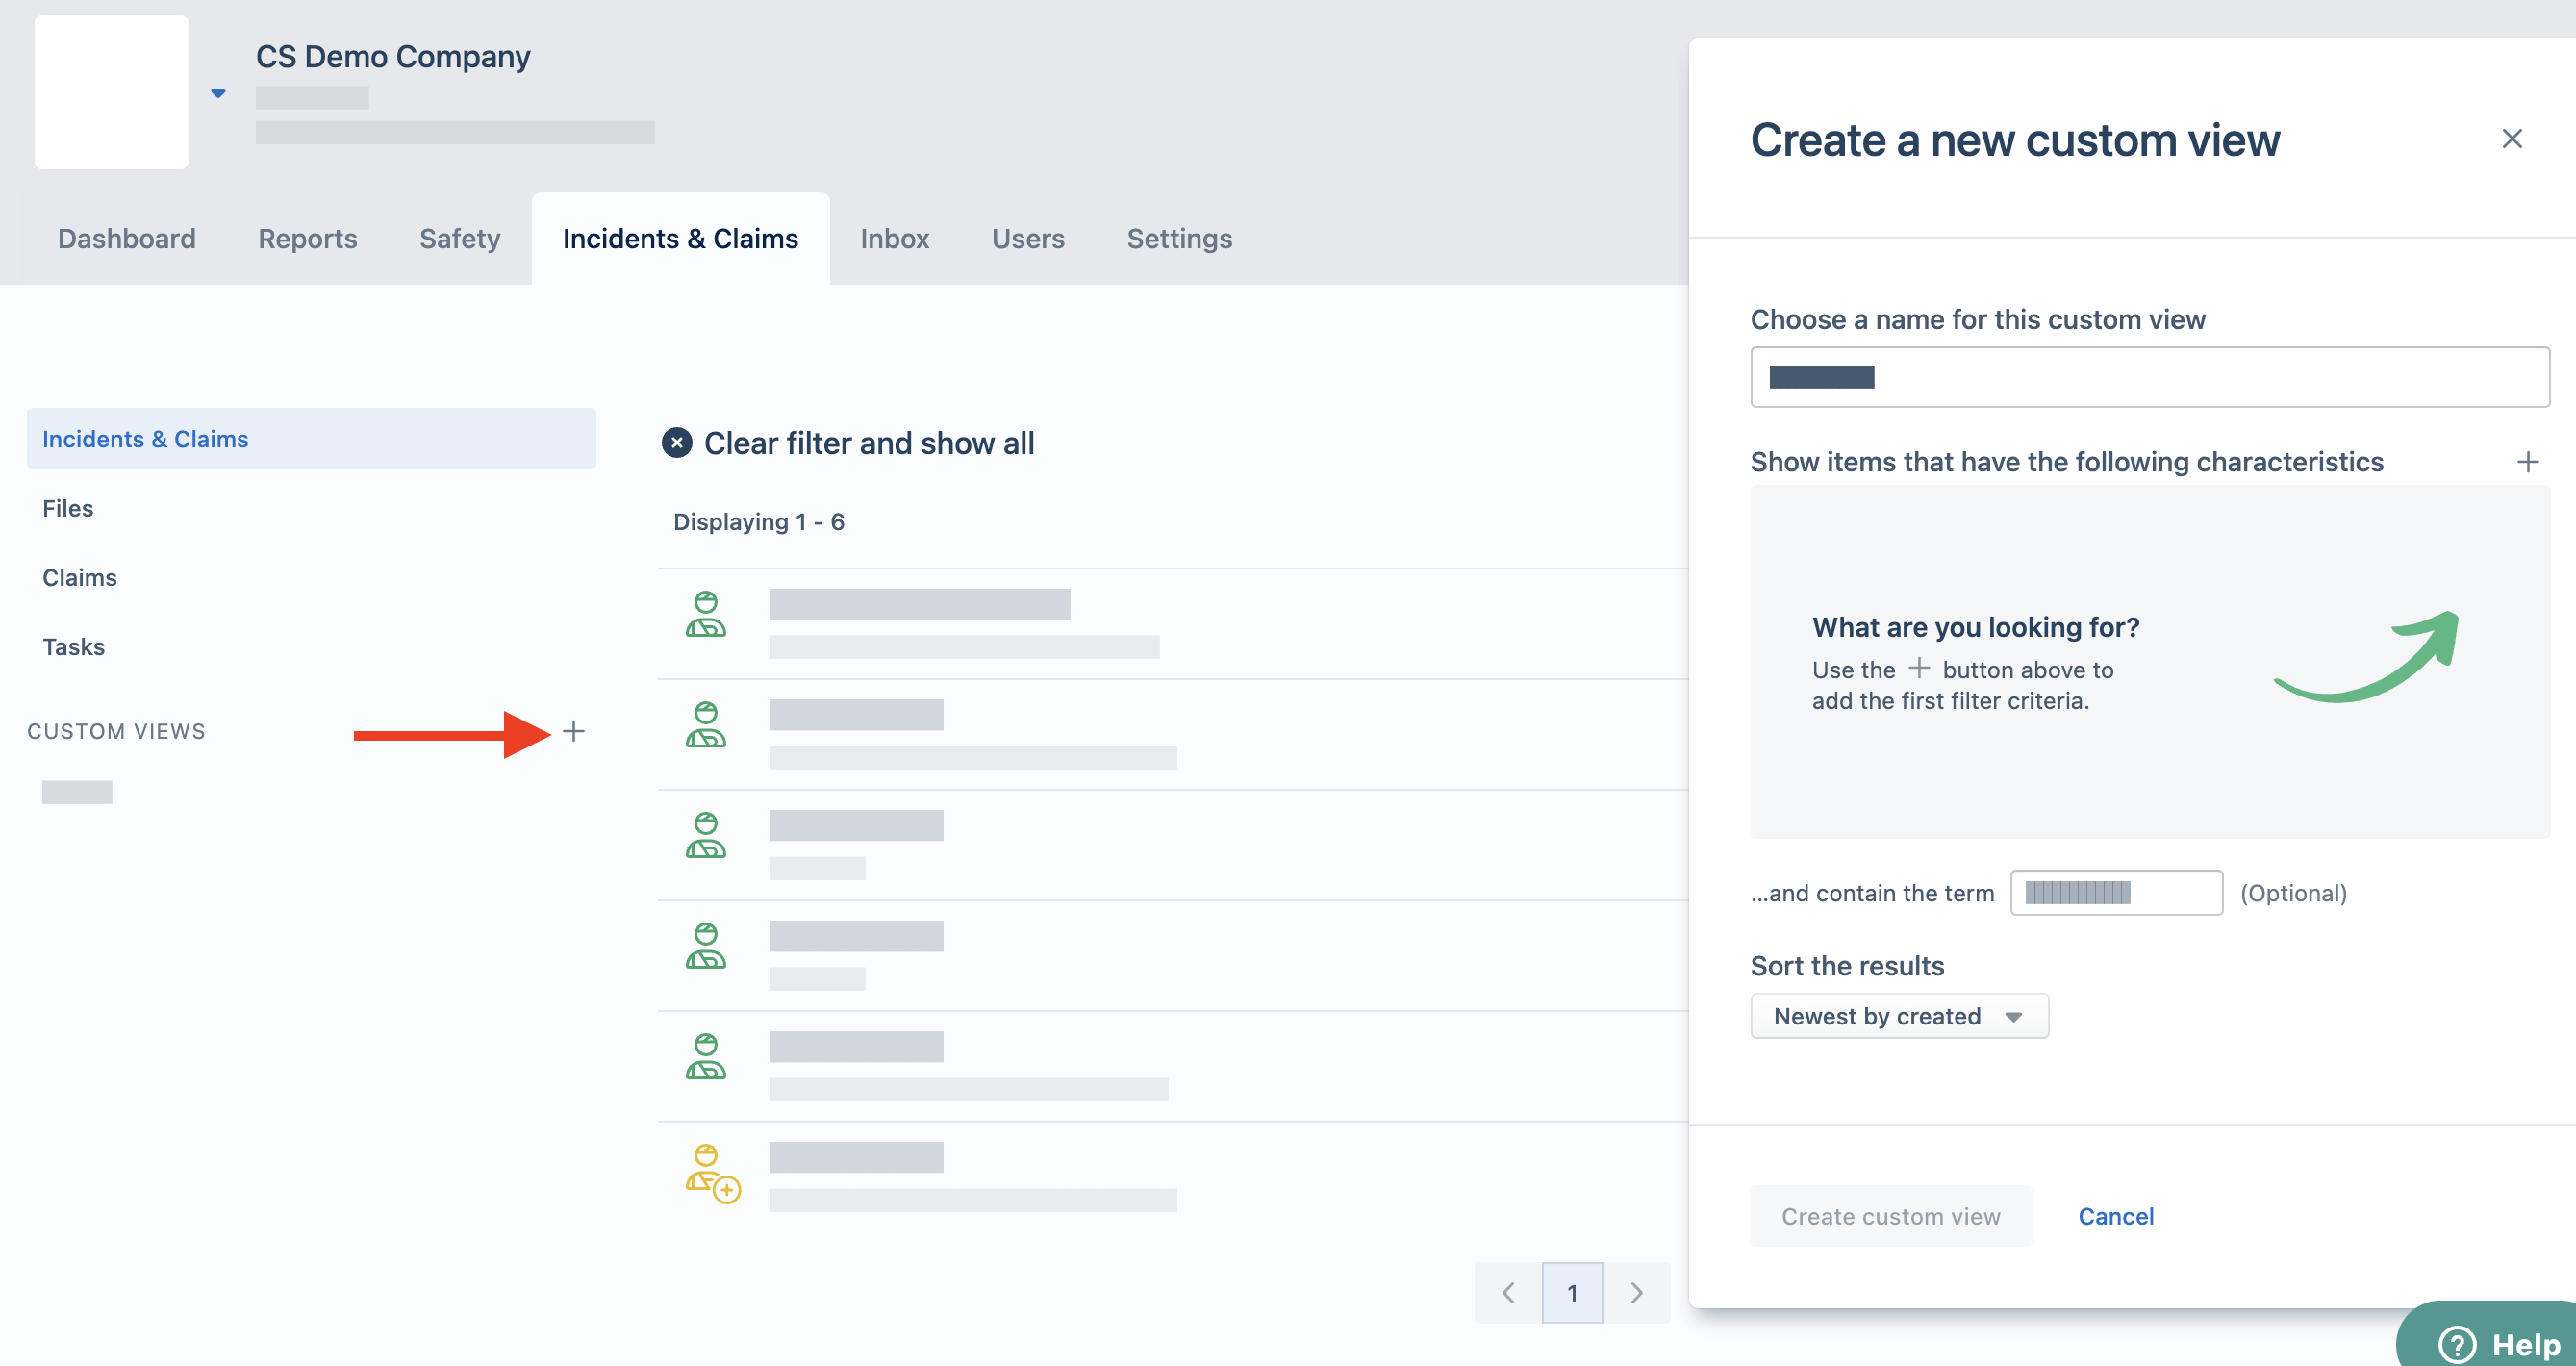Switch to the Reports tab
The height and width of the screenshot is (1366, 2576).
[x=307, y=238]
